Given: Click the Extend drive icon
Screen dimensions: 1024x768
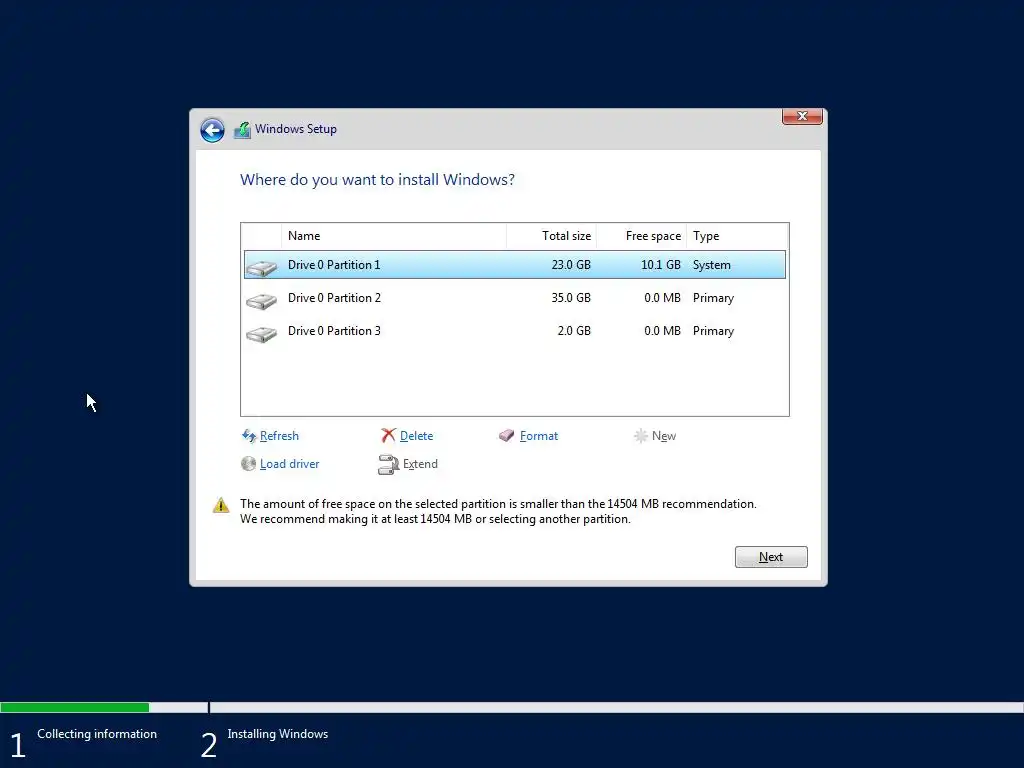Looking at the screenshot, I should pos(389,464).
